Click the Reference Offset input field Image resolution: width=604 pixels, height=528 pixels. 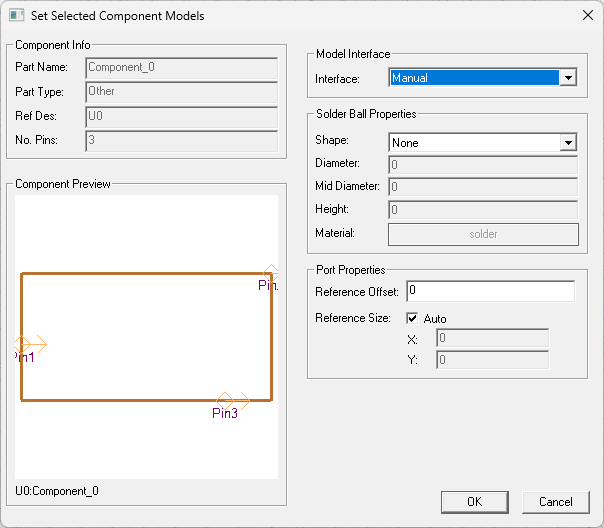click(491, 291)
